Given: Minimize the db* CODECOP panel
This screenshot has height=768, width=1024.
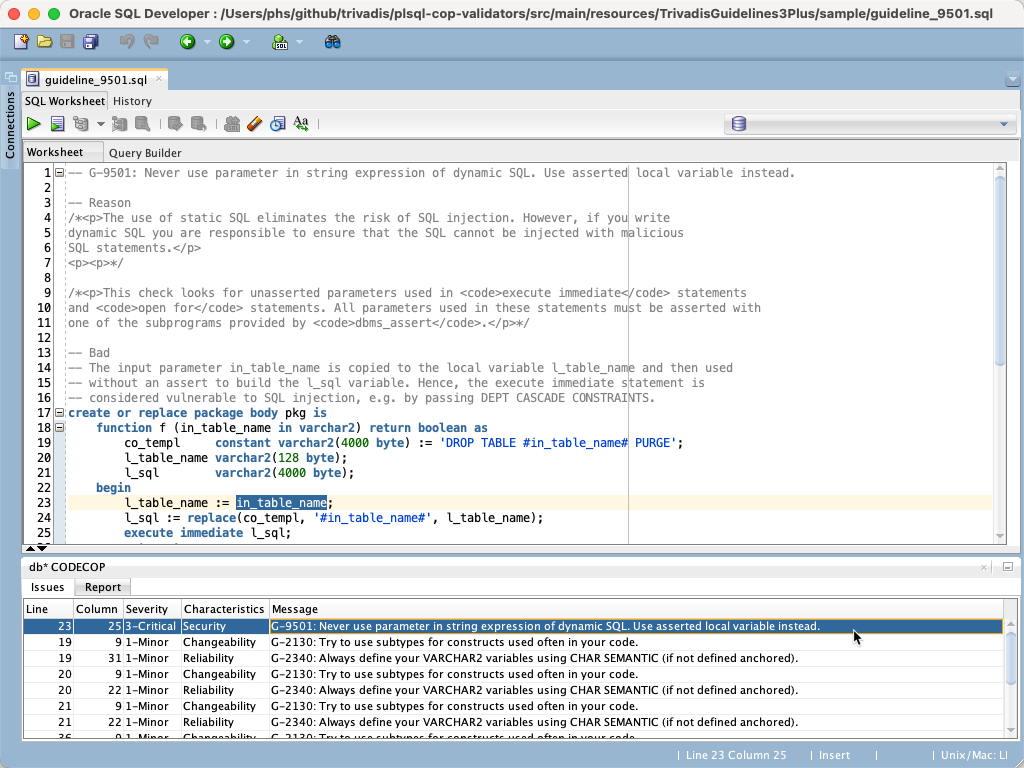Looking at the screenshot, I should (x=1008, y=567).
